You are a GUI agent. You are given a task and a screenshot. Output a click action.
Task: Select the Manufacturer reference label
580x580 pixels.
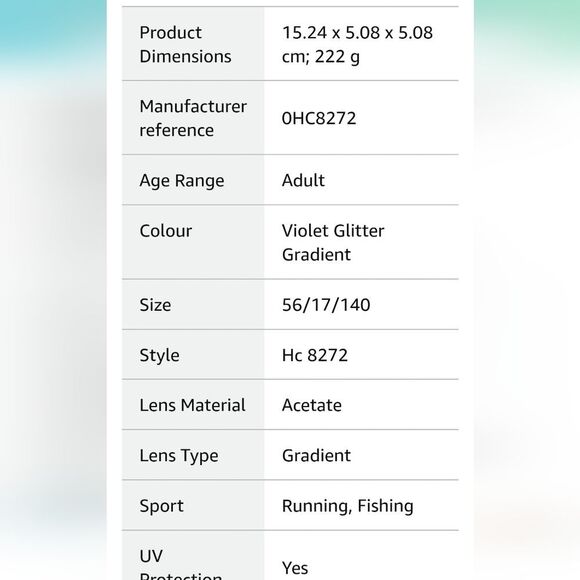(x=193, y=118)
